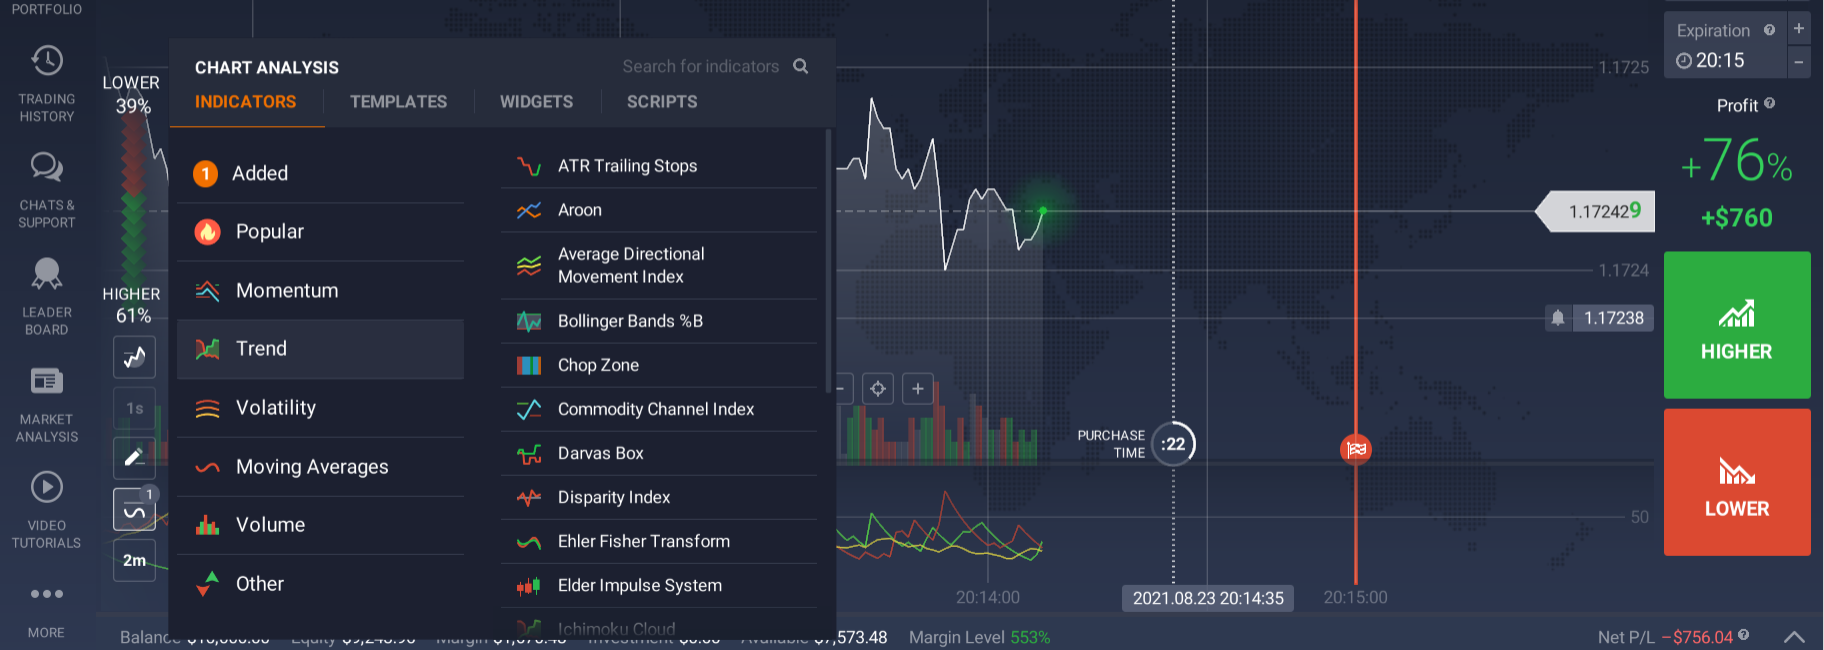Click the expiration flag marker
The image size is (1824, 650).
click(1355, 449)
